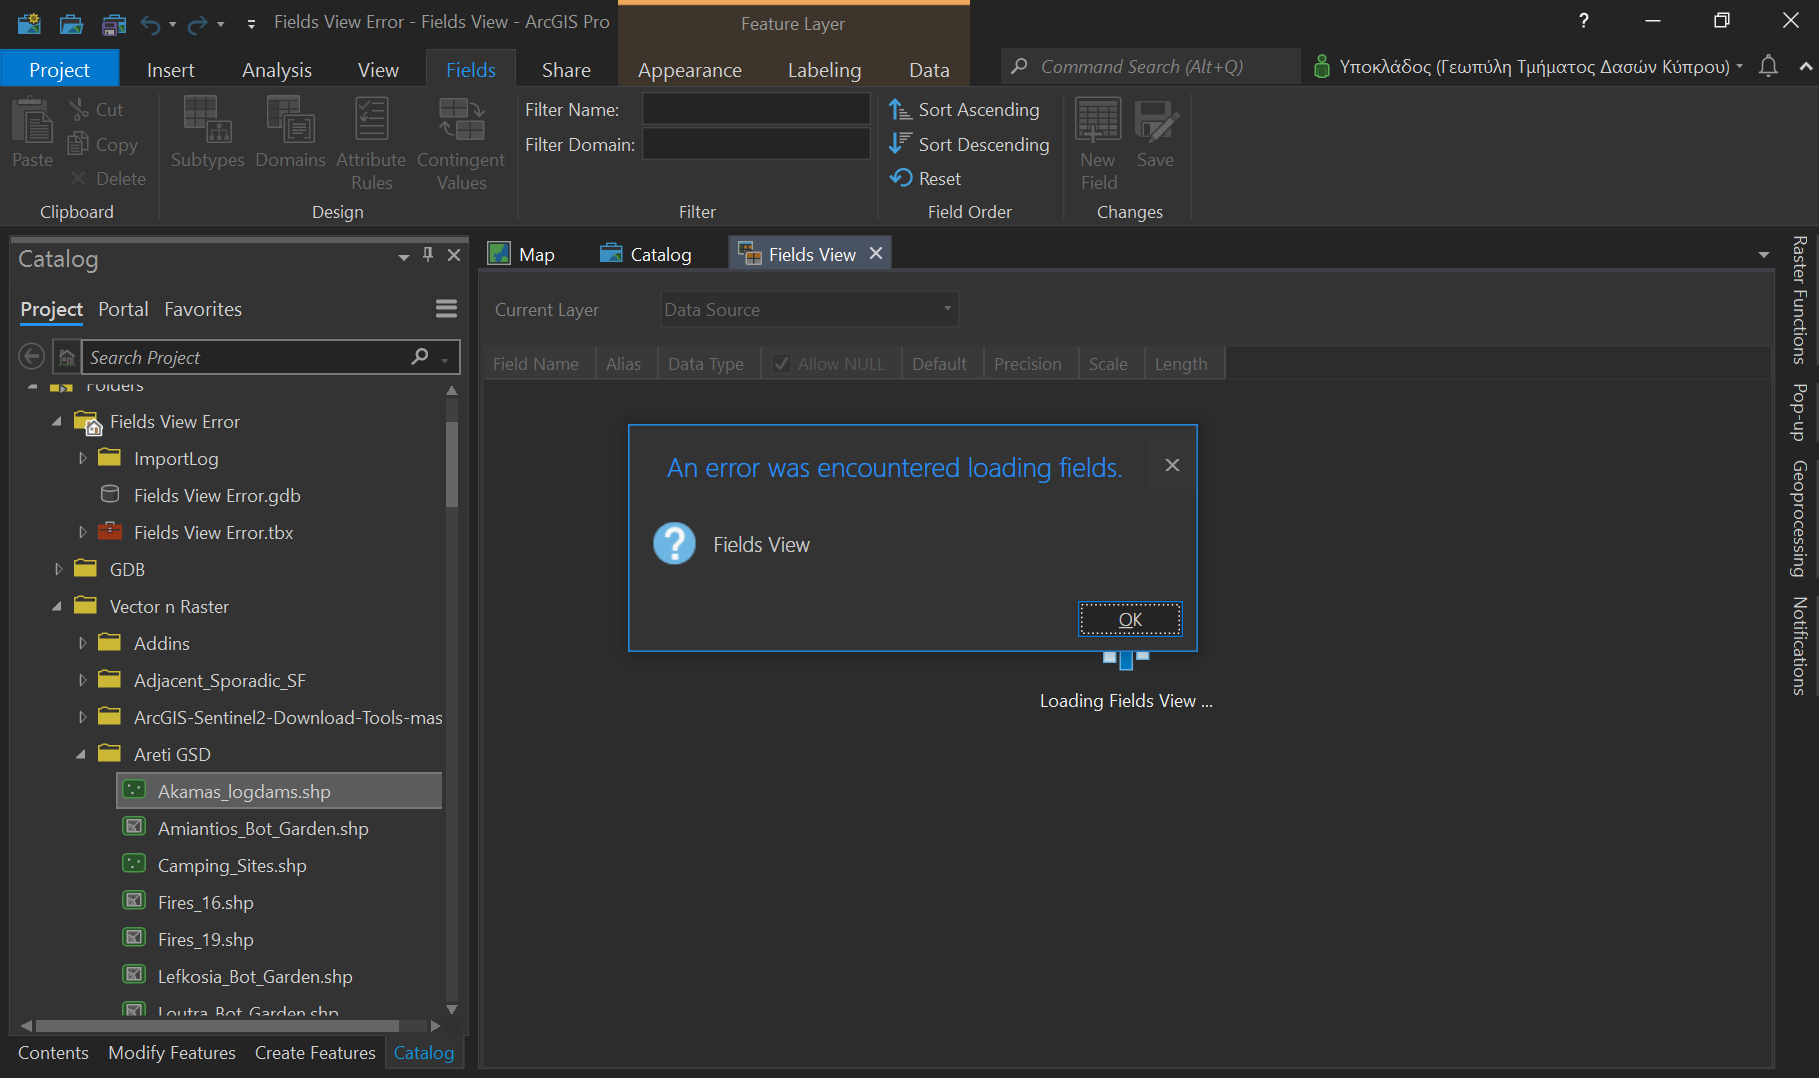
Task: Close the Catalog pane
Action: [454, 255]
